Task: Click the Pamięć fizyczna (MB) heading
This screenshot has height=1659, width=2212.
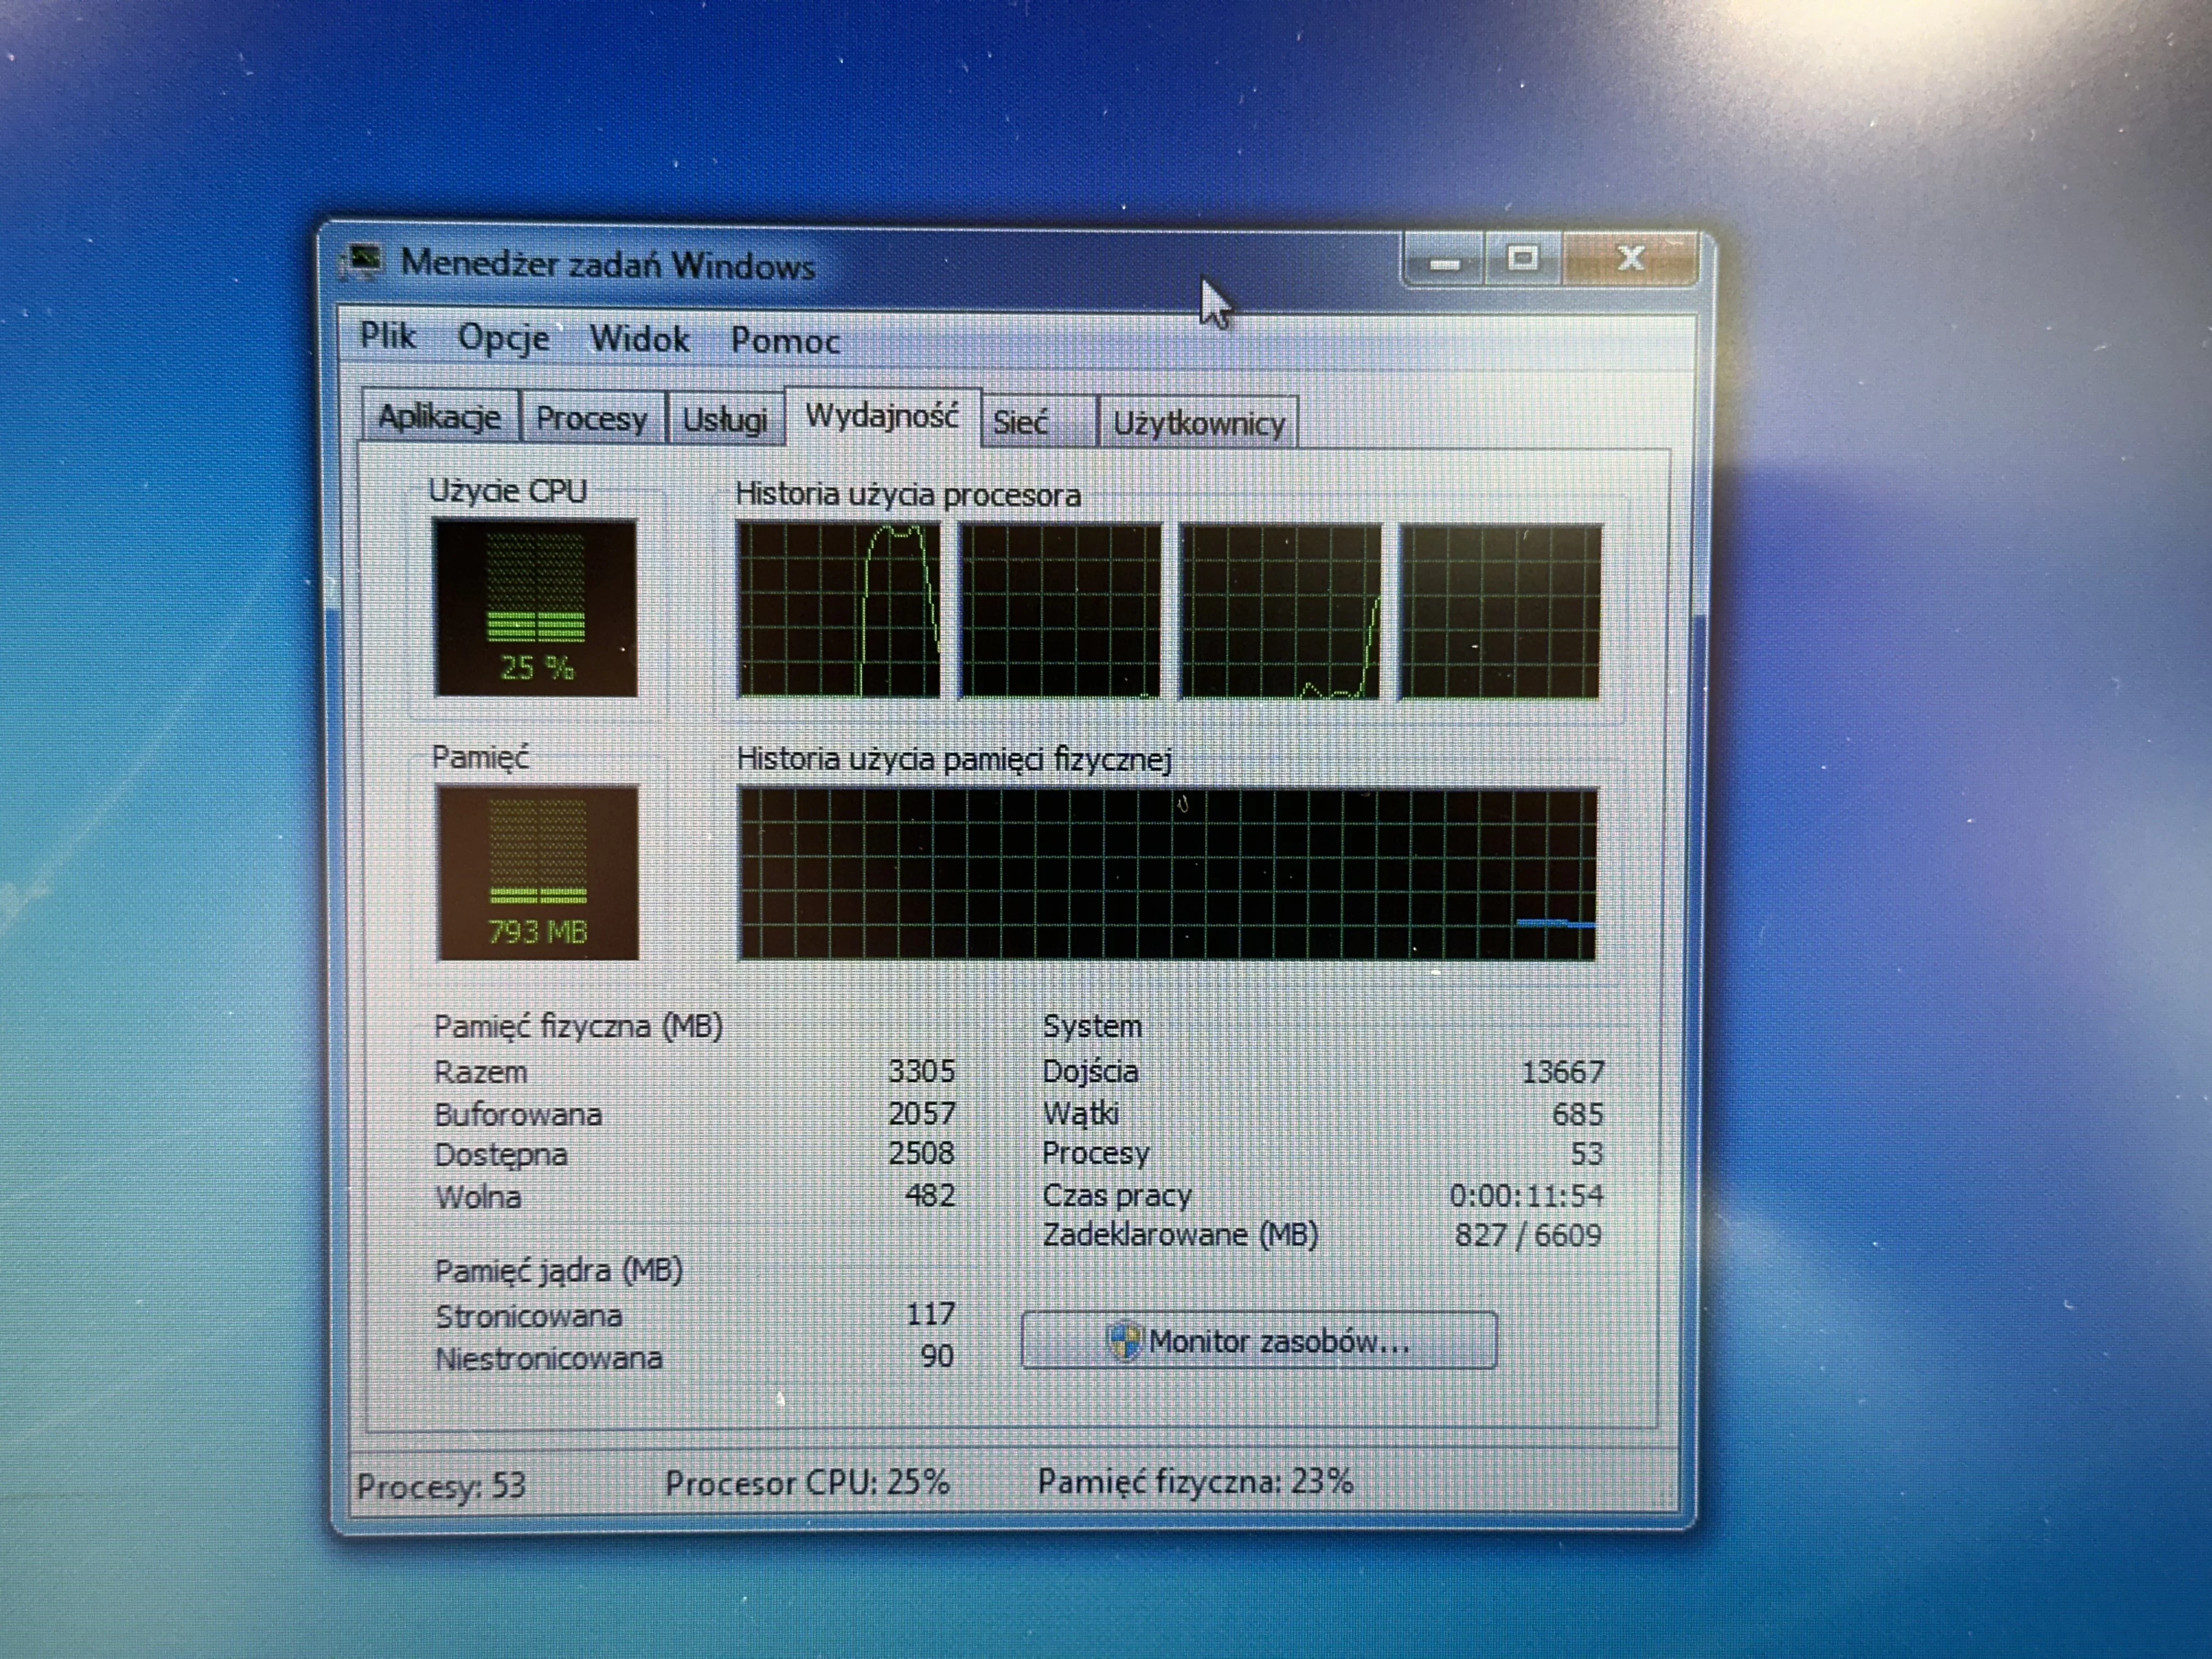Action: [578, 1027]
